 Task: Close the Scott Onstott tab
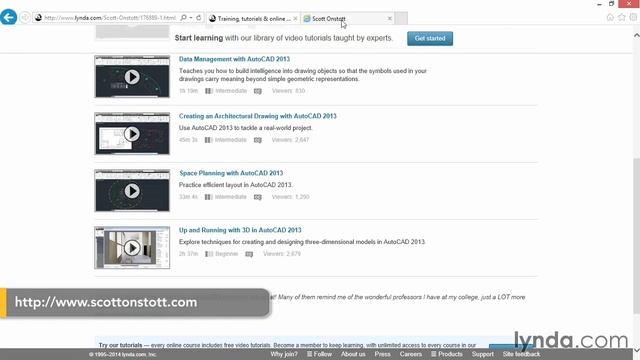389,18
